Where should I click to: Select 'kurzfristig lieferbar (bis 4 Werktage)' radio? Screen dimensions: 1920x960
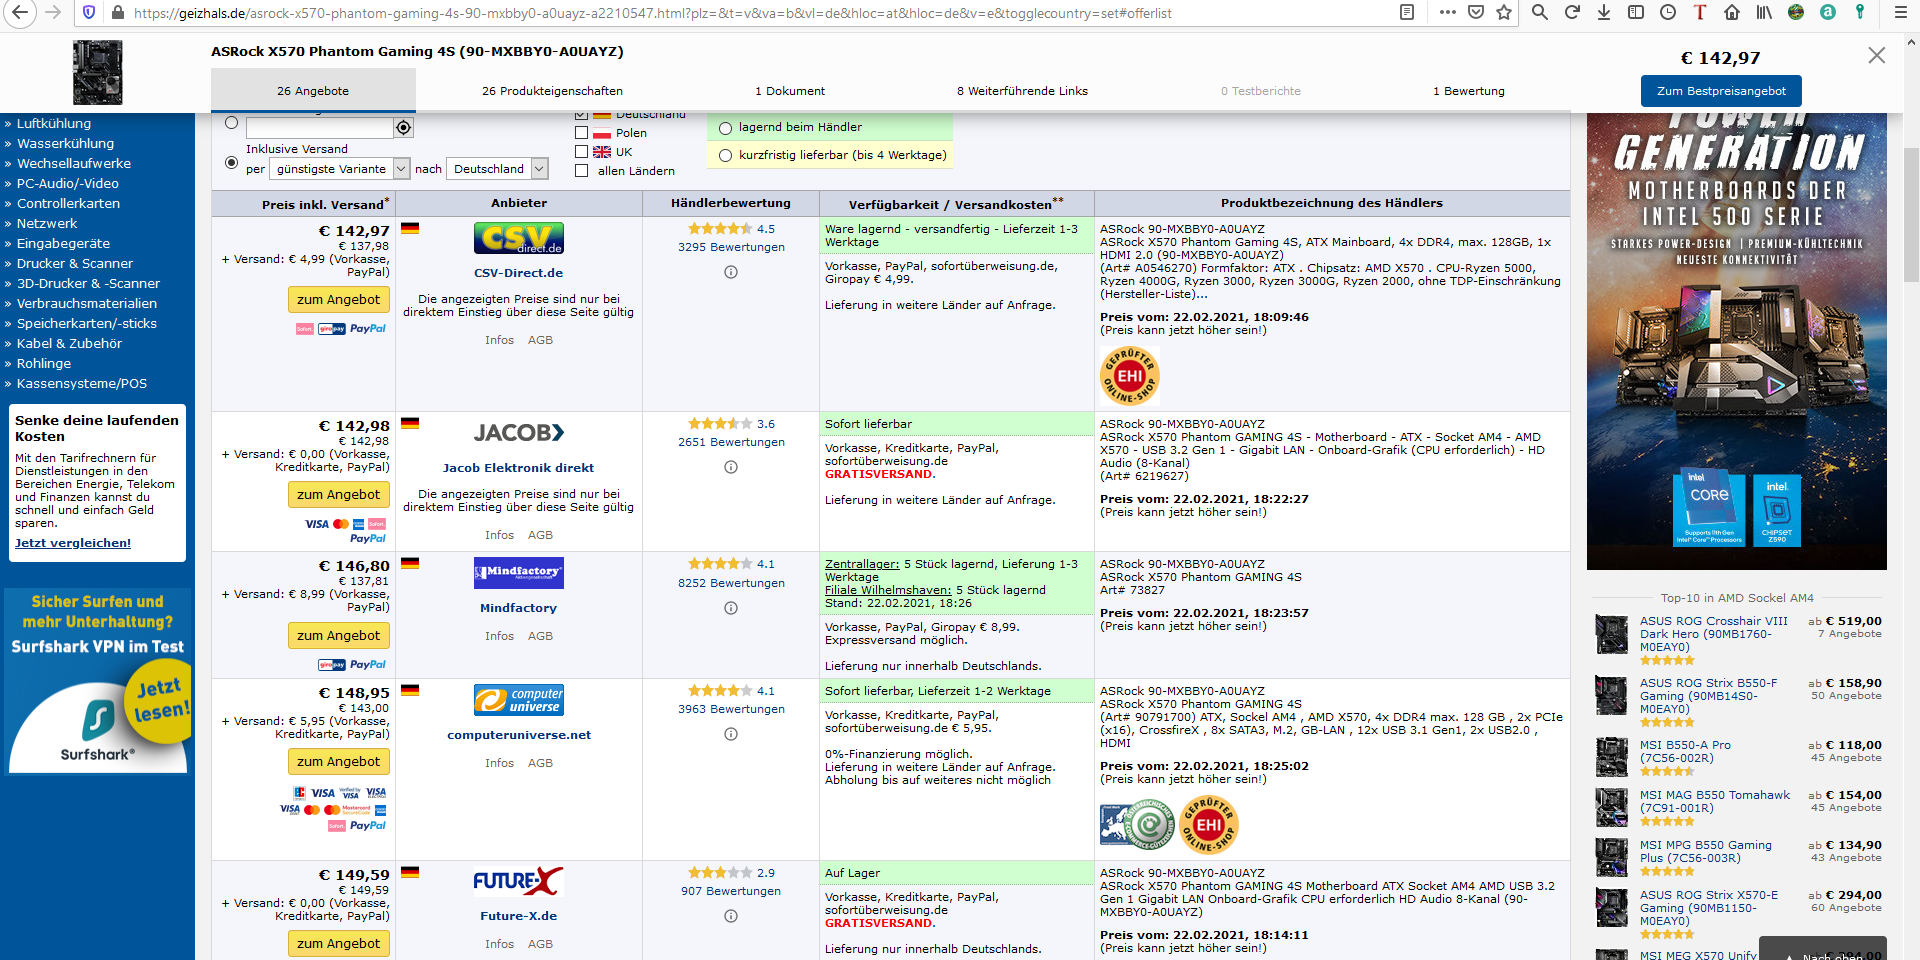tap(726, 156)
